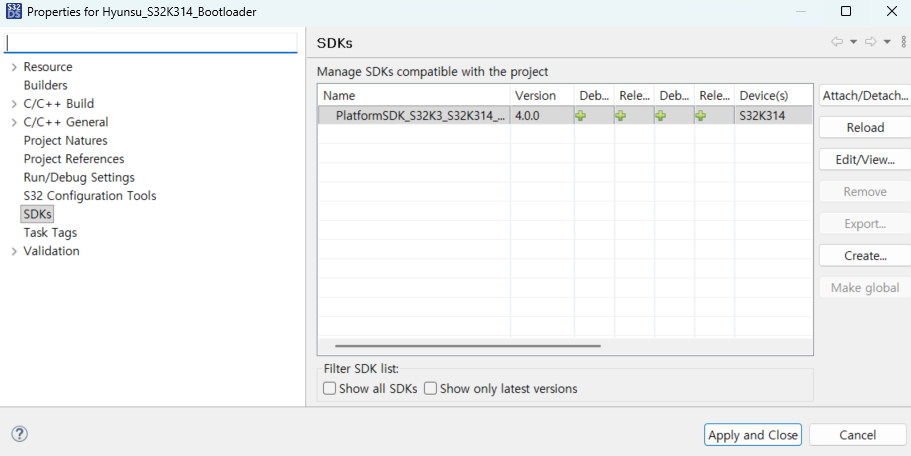Image resolution: width=911 pixels, height=456 pixels.
Task: Select C/C++ General category
Action: tap(66, 122)
